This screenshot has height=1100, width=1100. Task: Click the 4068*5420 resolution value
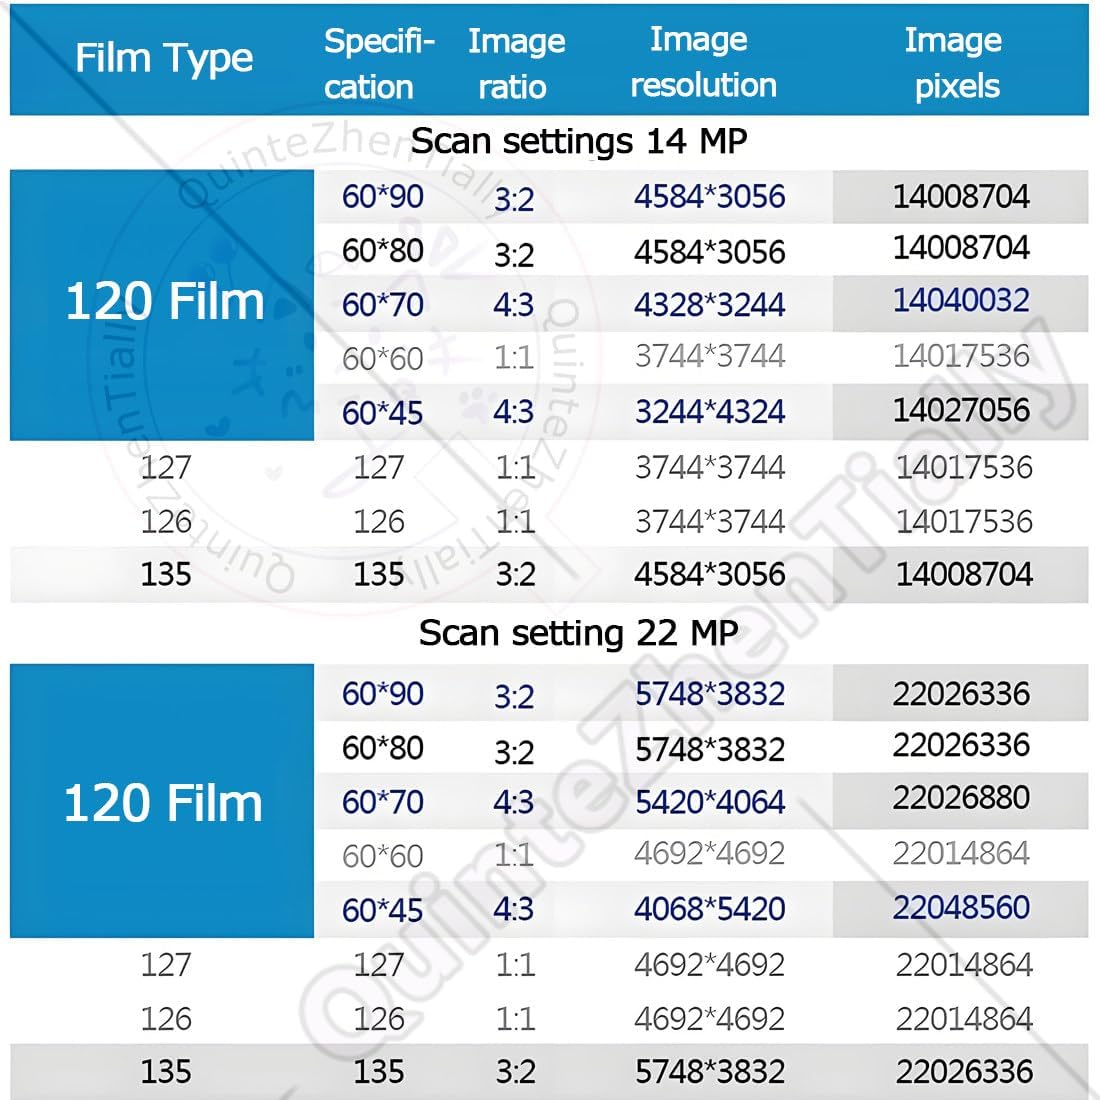point(709,908)
